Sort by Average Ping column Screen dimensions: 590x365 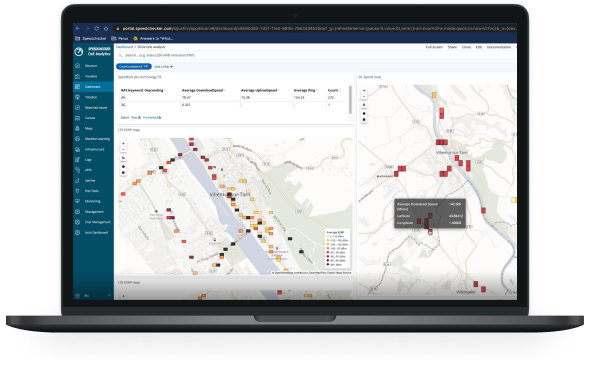(x=305, y=90)
